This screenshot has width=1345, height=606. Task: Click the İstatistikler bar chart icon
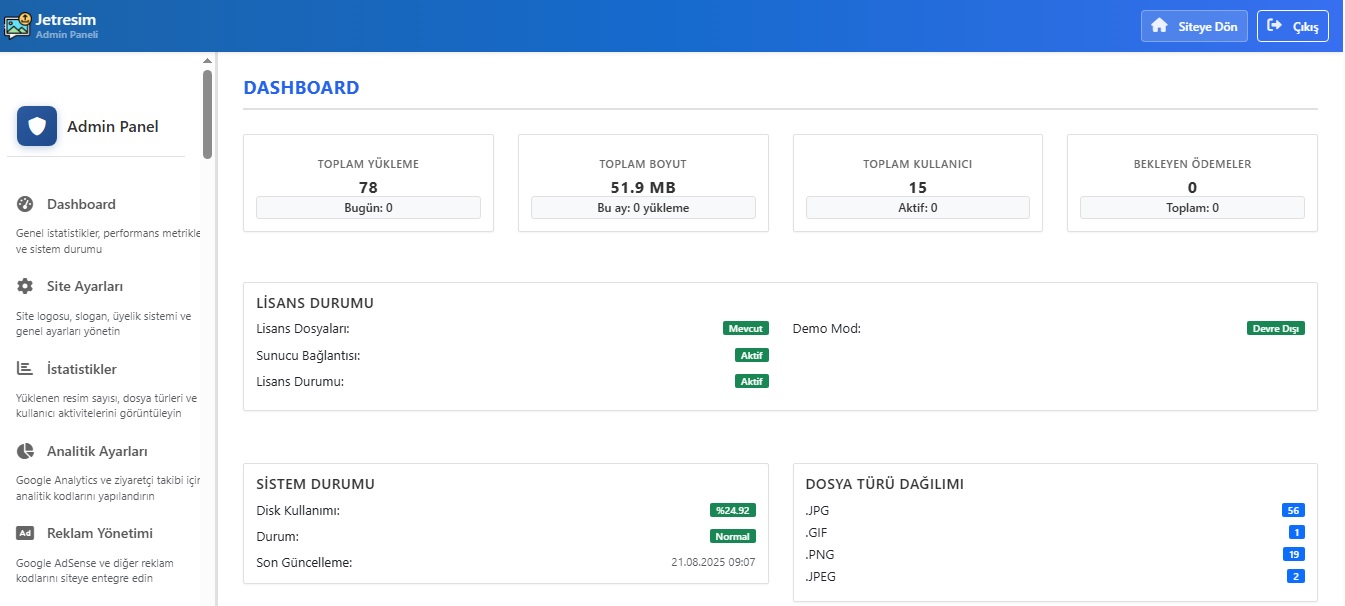(x=26, y=369)
